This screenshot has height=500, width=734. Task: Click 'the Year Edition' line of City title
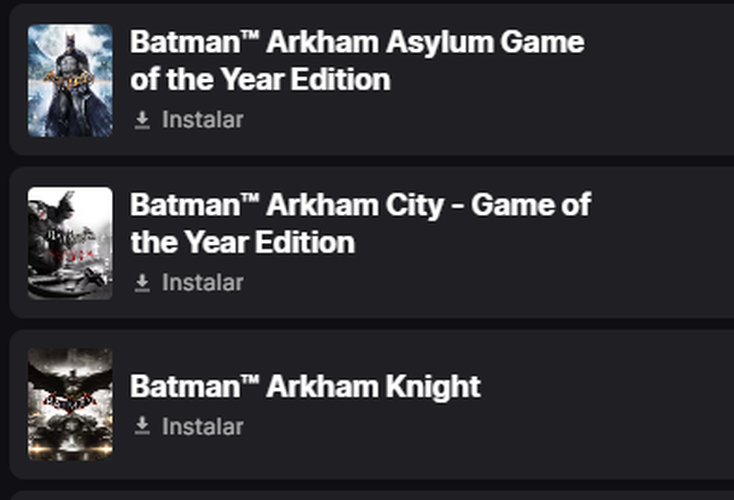(x=242, y=243)
